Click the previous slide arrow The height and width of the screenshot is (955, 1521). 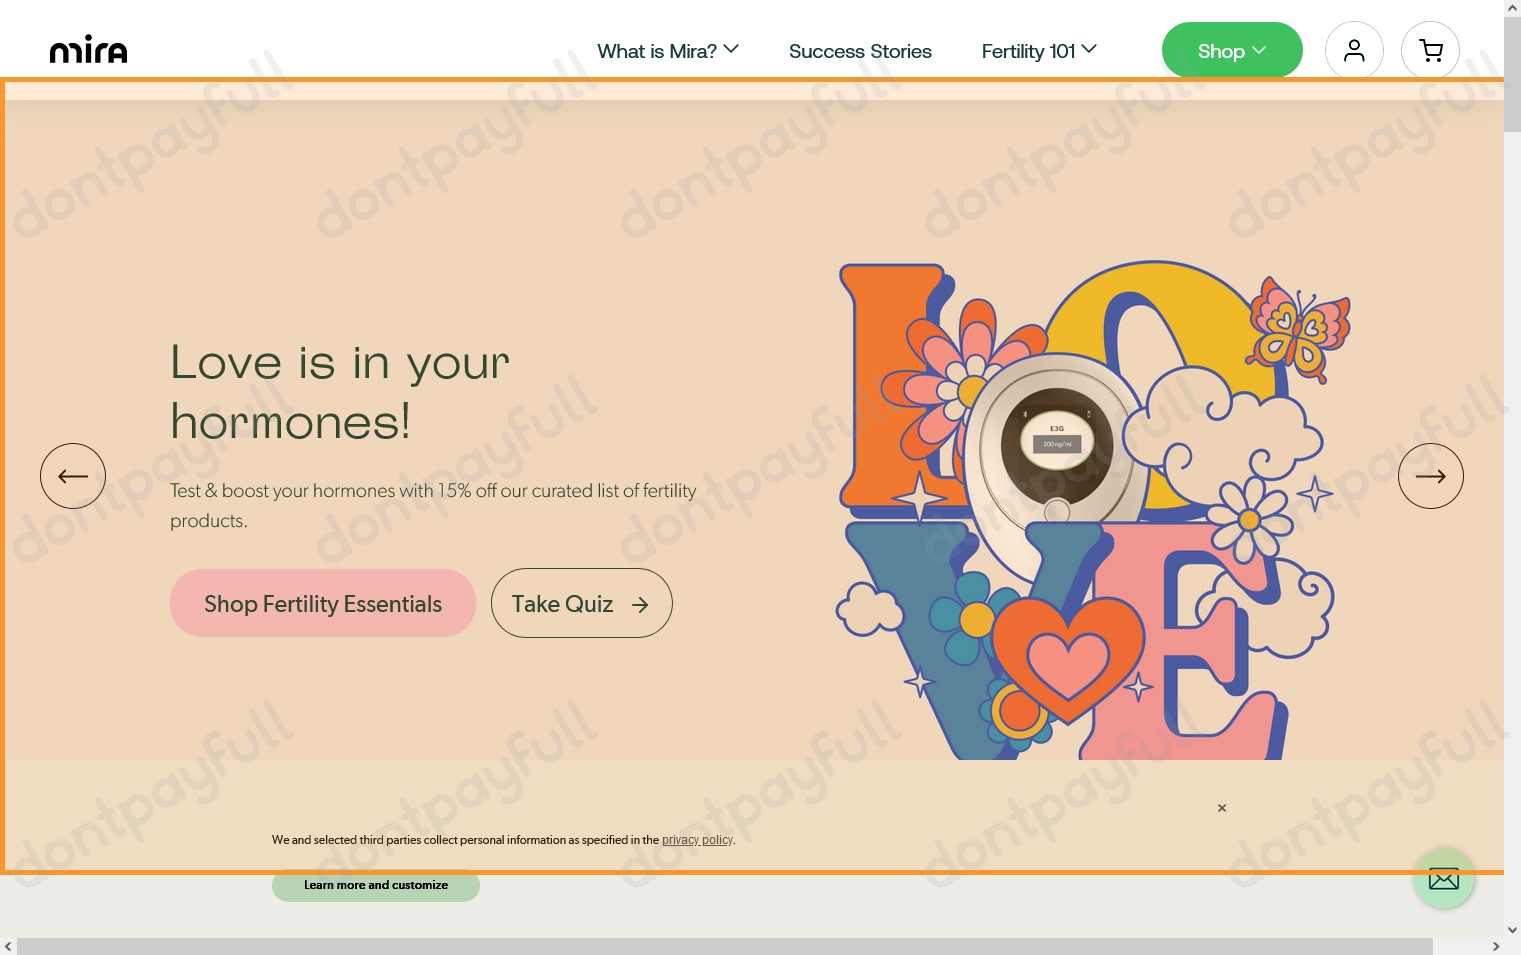click(x=72, y=476)
